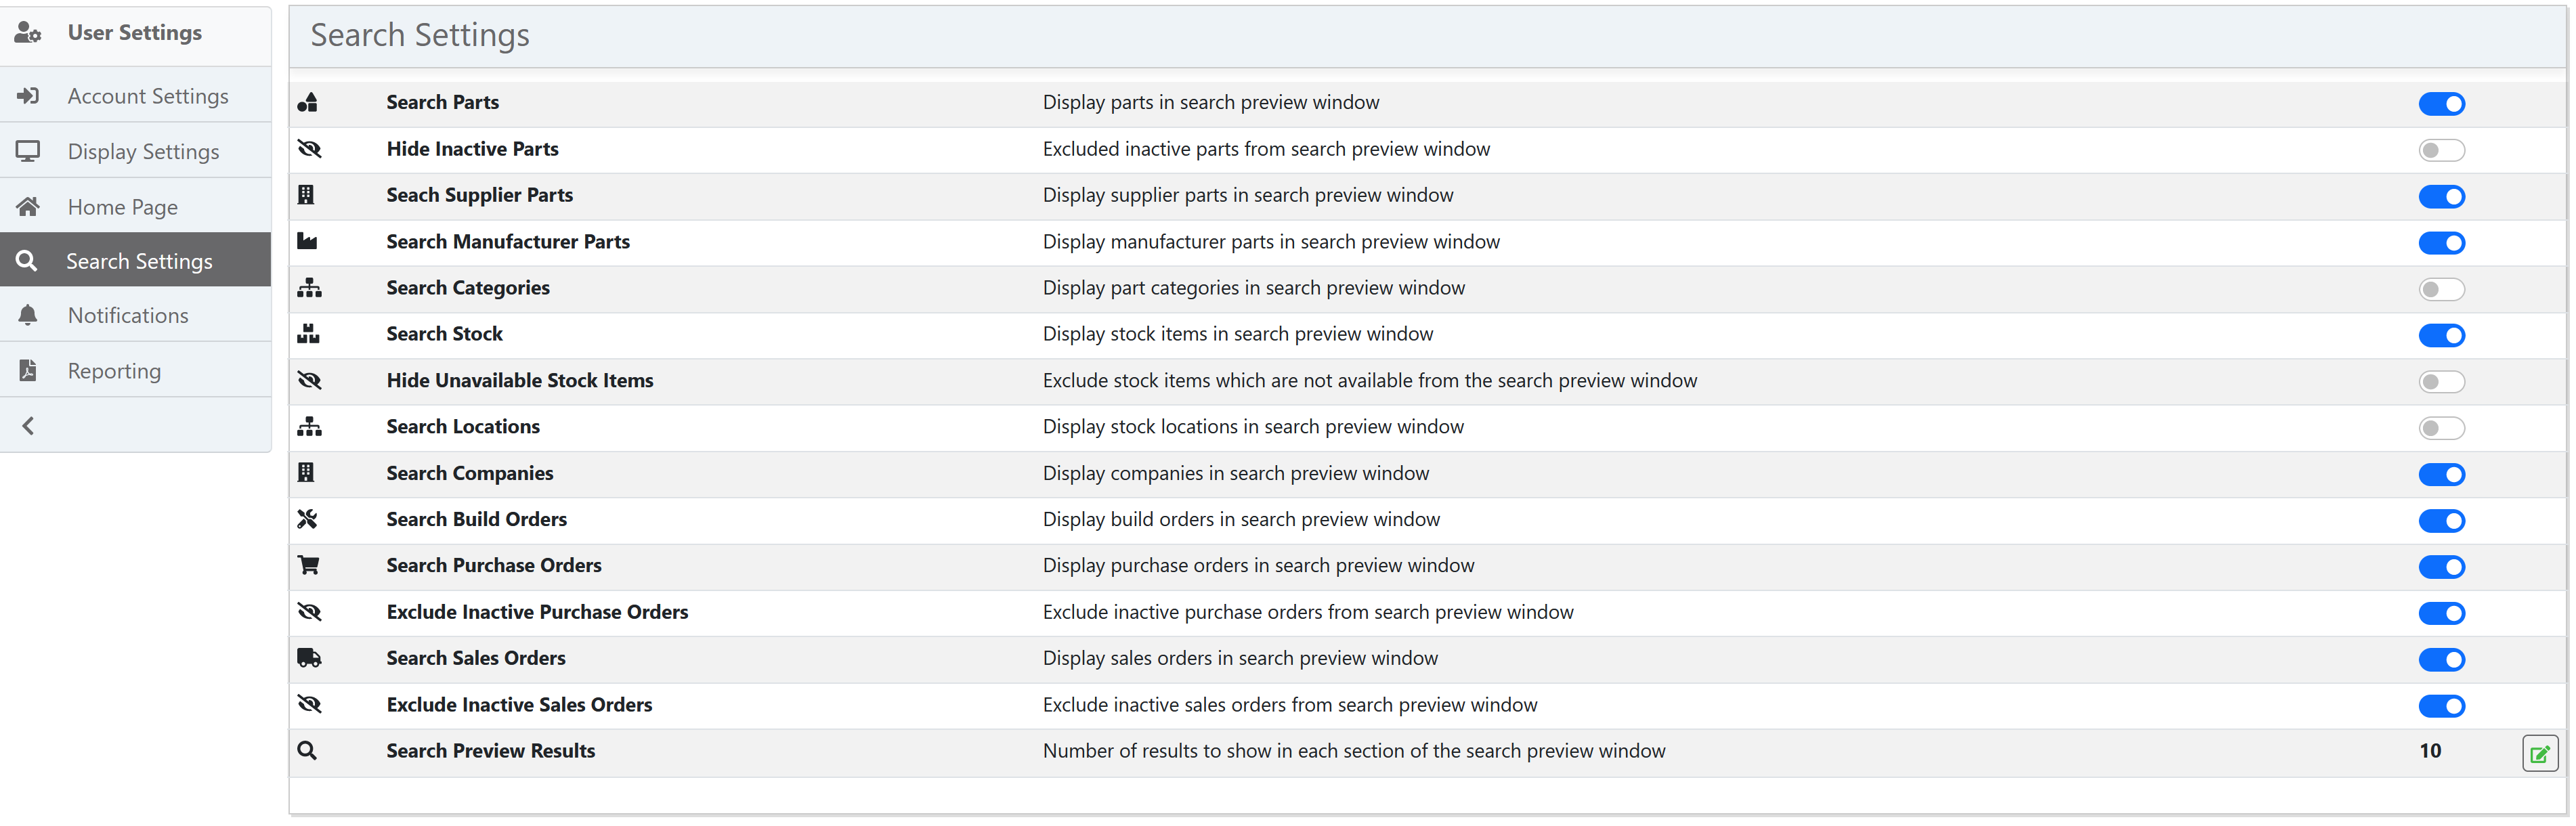This screenshot has width=2576, height=826.
Task: Turn on the Search Categories switch
Action: (2441, 289)
